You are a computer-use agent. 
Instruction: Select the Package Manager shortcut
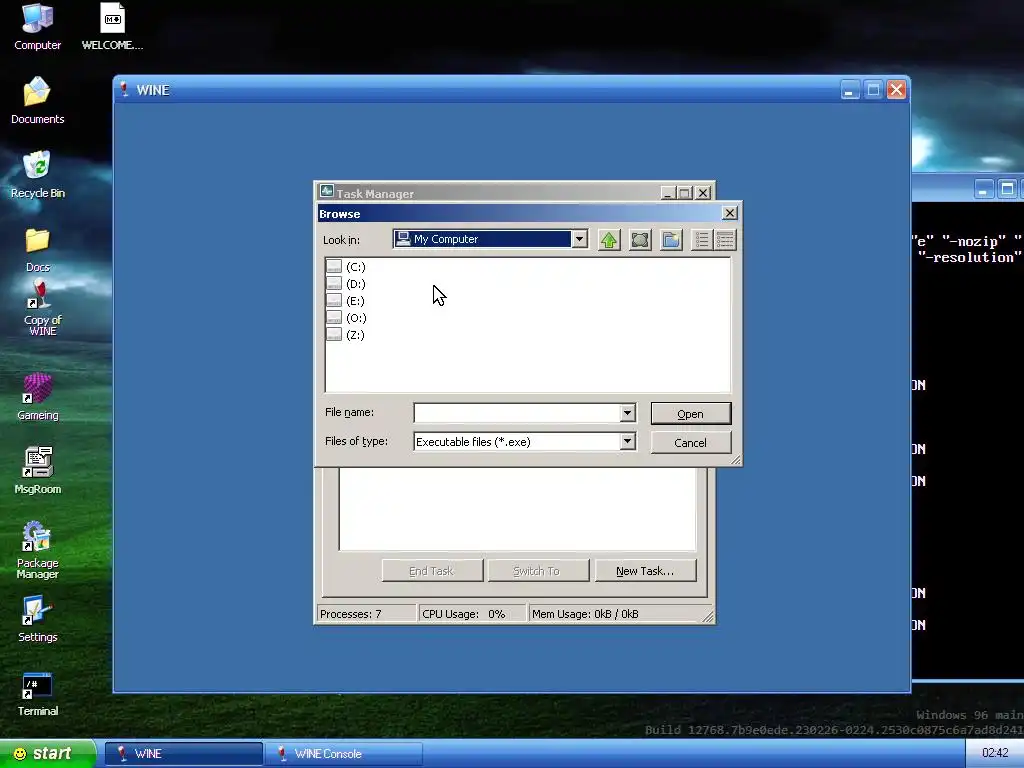[37, 550]
